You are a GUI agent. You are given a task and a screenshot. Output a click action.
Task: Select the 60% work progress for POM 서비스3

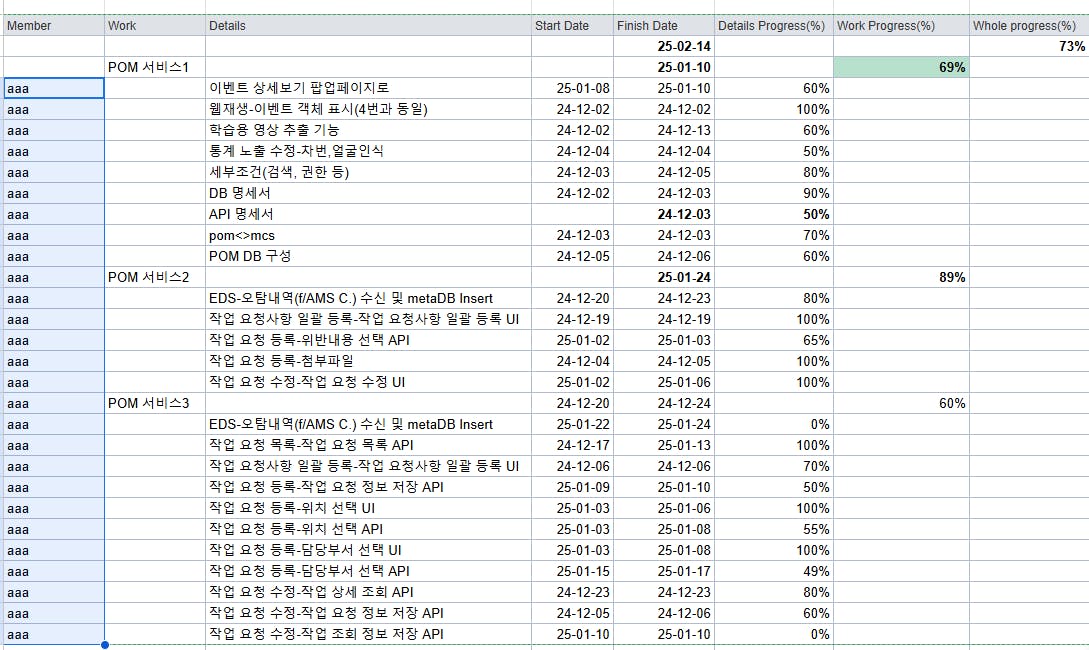[x=901, y=403]
